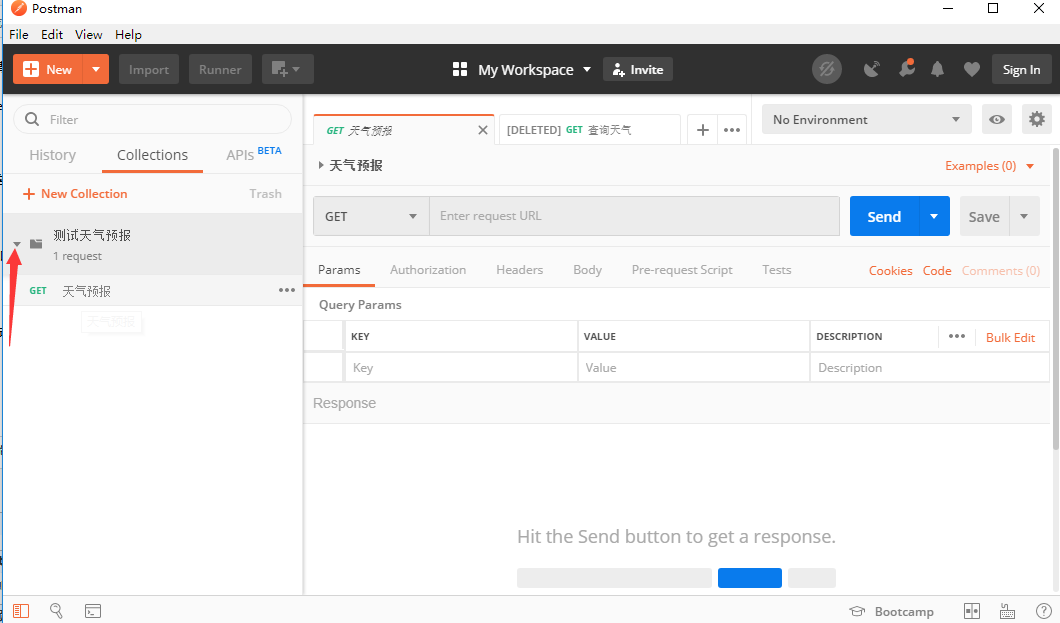
Task: Select the Pre-request Script tab
Action: (x=682, y=270)
